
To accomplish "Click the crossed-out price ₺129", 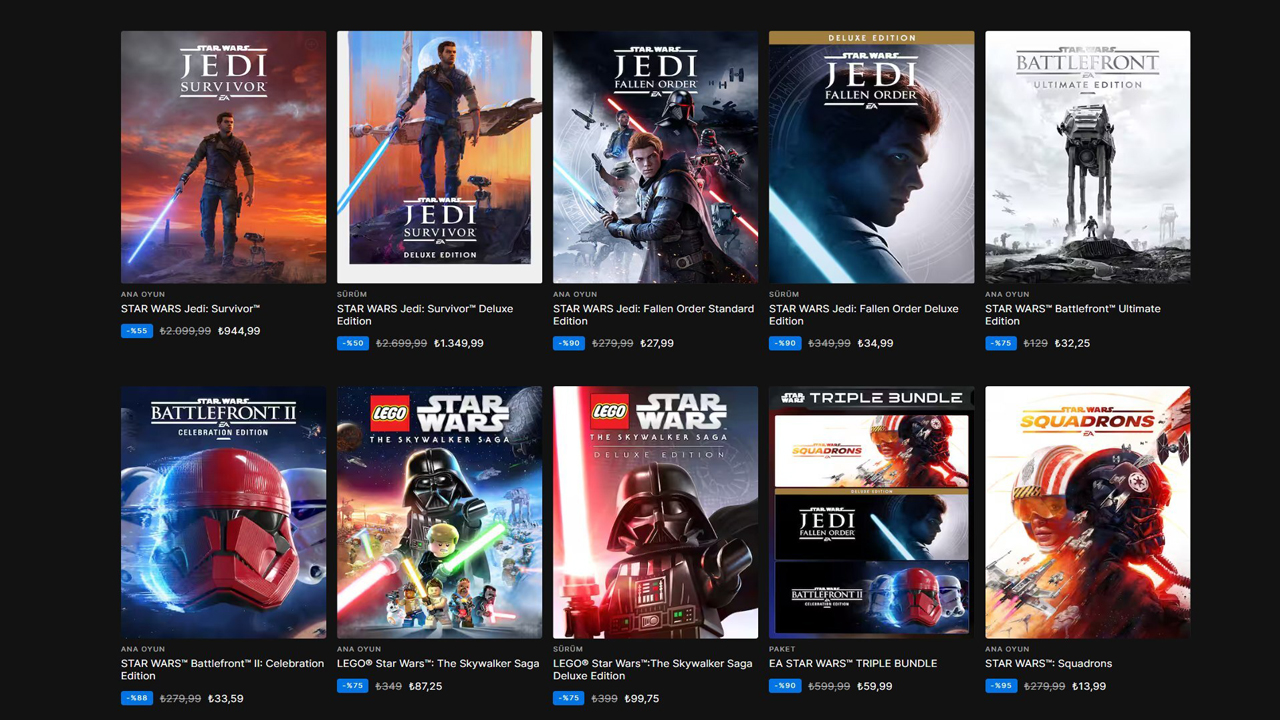I will coord(1036,343).
